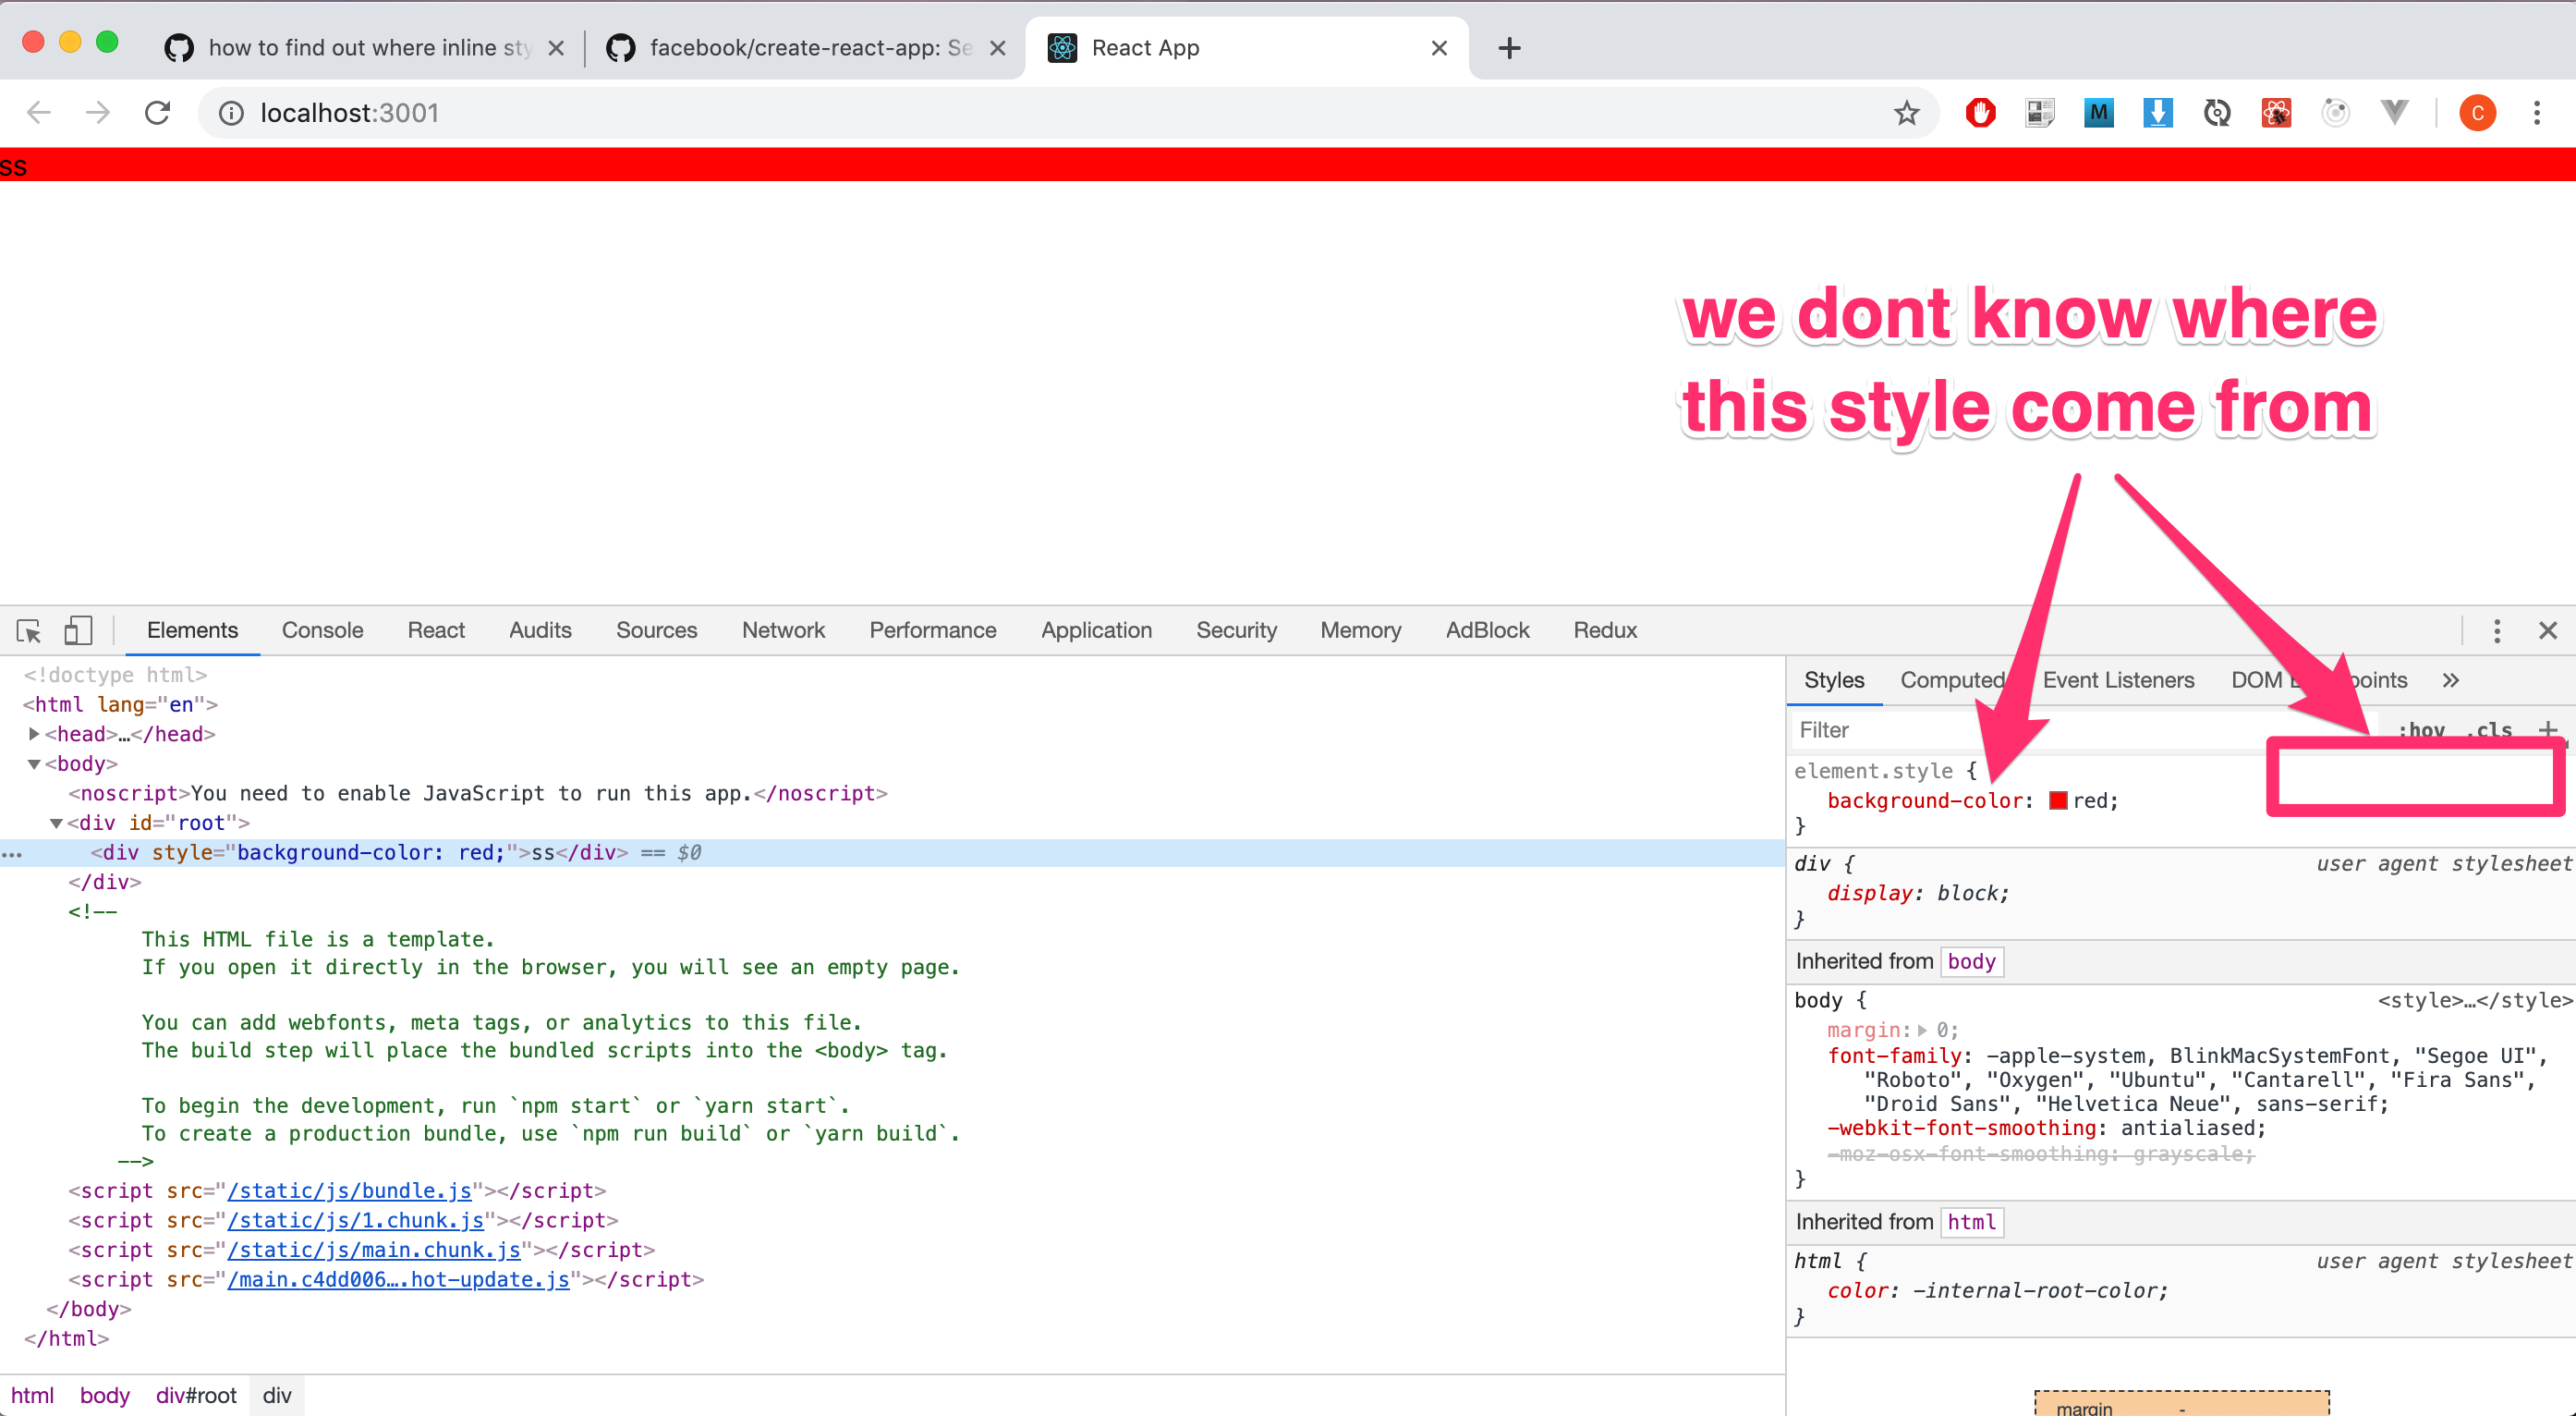Click the 'html' inherited-from link
2576x1416 pixels.
click(x=1971, y=1222)
